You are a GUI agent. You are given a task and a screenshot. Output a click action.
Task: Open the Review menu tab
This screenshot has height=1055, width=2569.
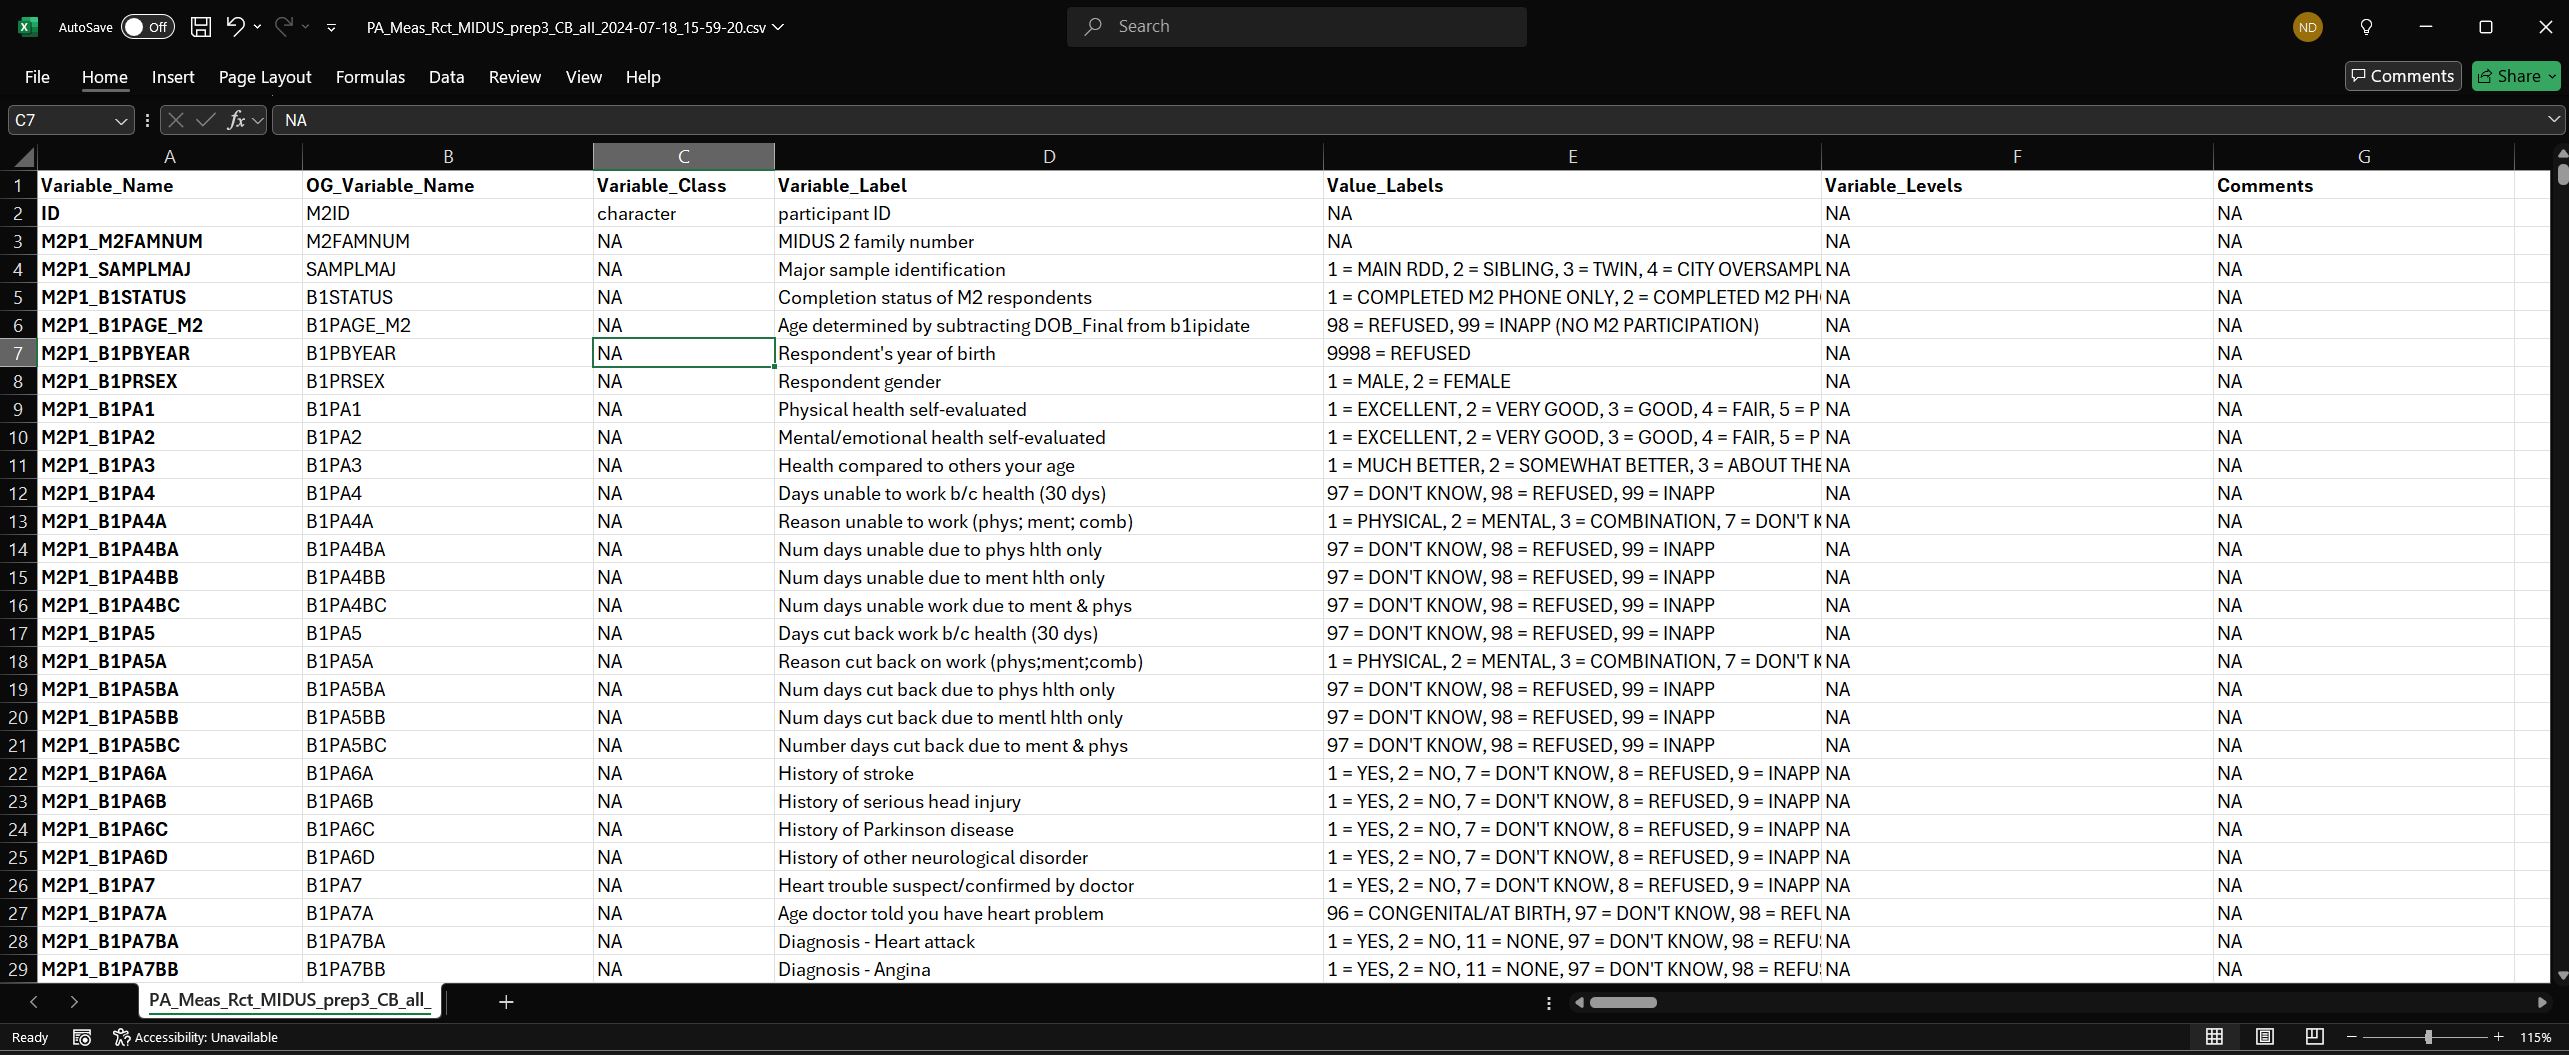tap(514, 77)
